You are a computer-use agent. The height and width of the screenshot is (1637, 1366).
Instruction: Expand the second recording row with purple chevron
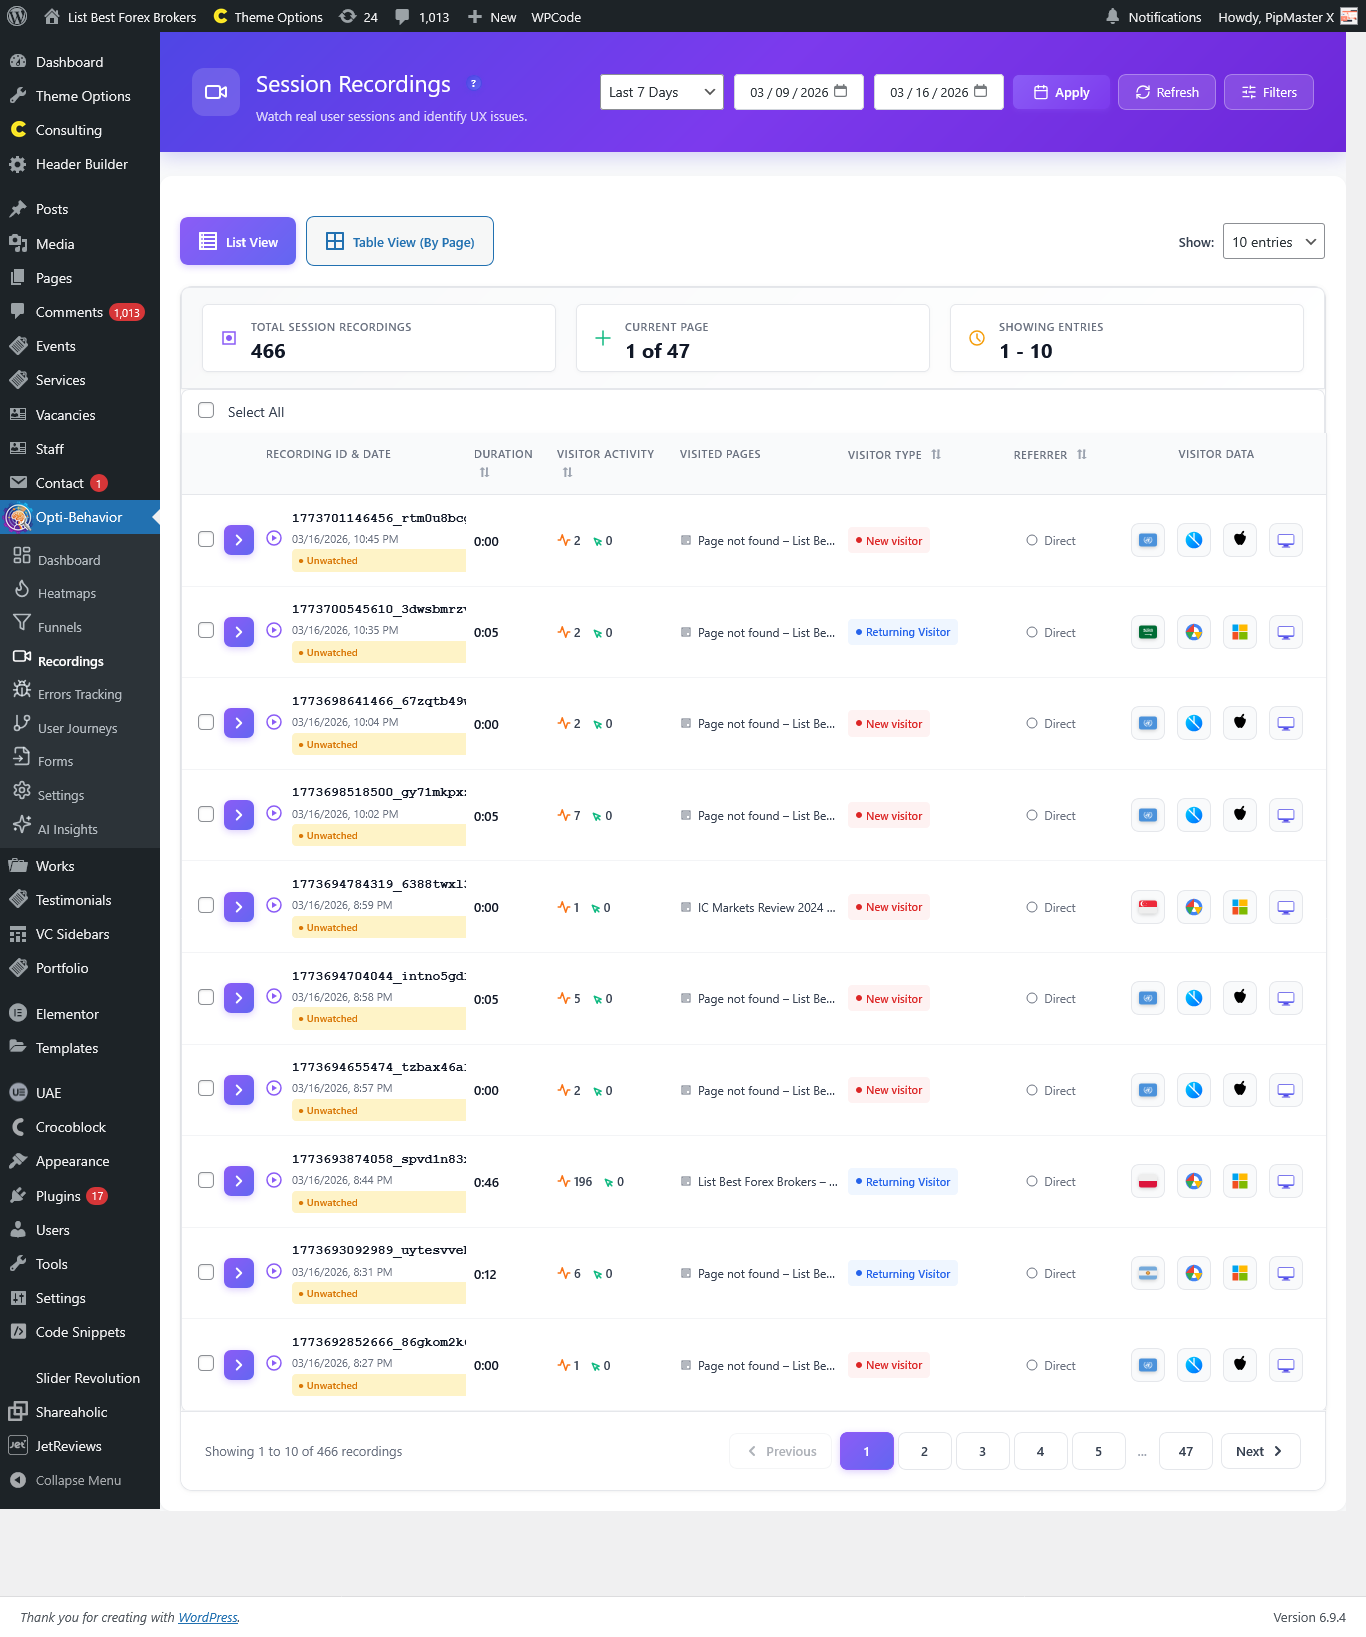click(x=239, y=632)
